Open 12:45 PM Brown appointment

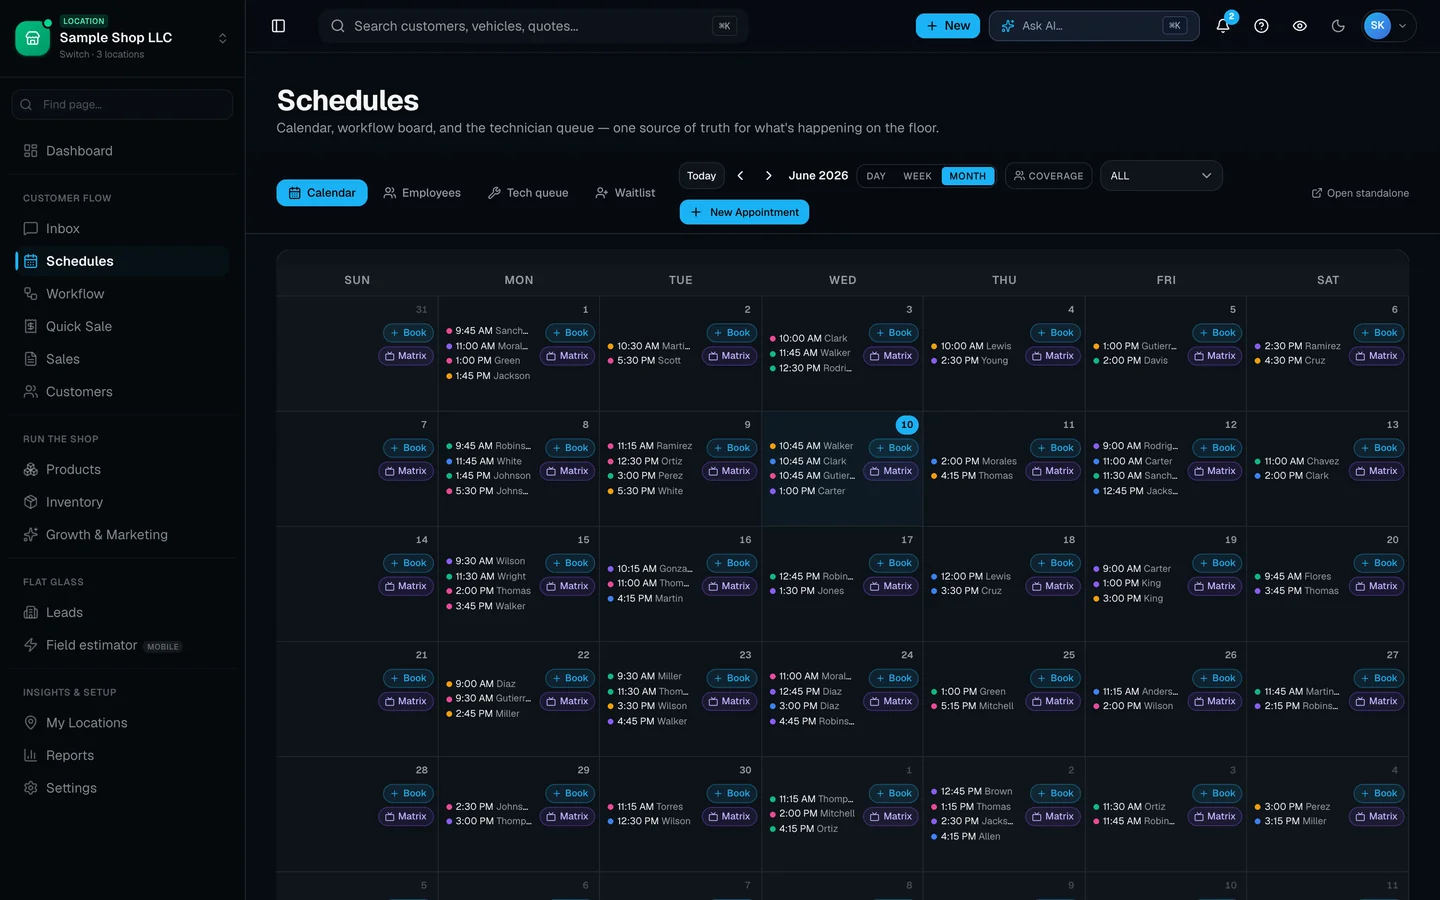click(x=971, y=791)
